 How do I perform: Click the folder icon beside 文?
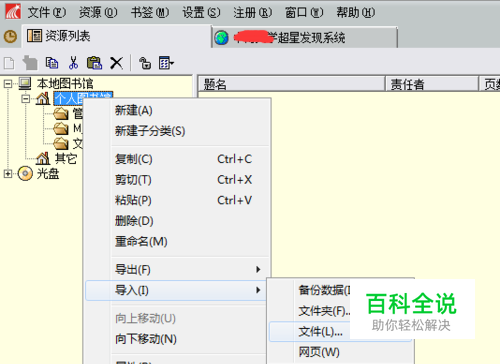(x=61, y=143)
